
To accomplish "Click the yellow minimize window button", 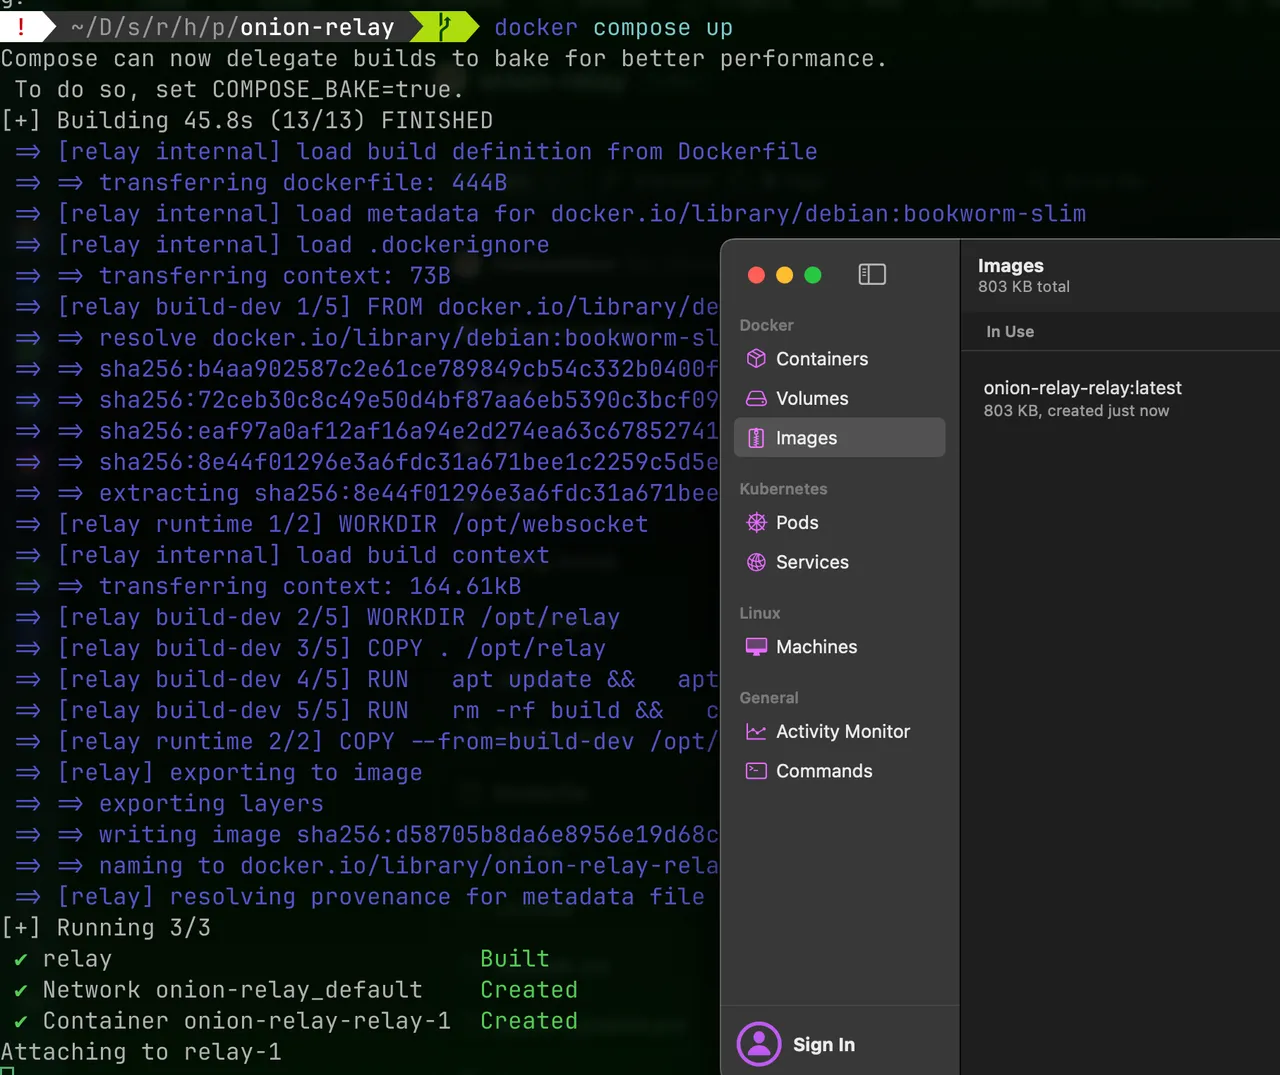I will (785, 275).
